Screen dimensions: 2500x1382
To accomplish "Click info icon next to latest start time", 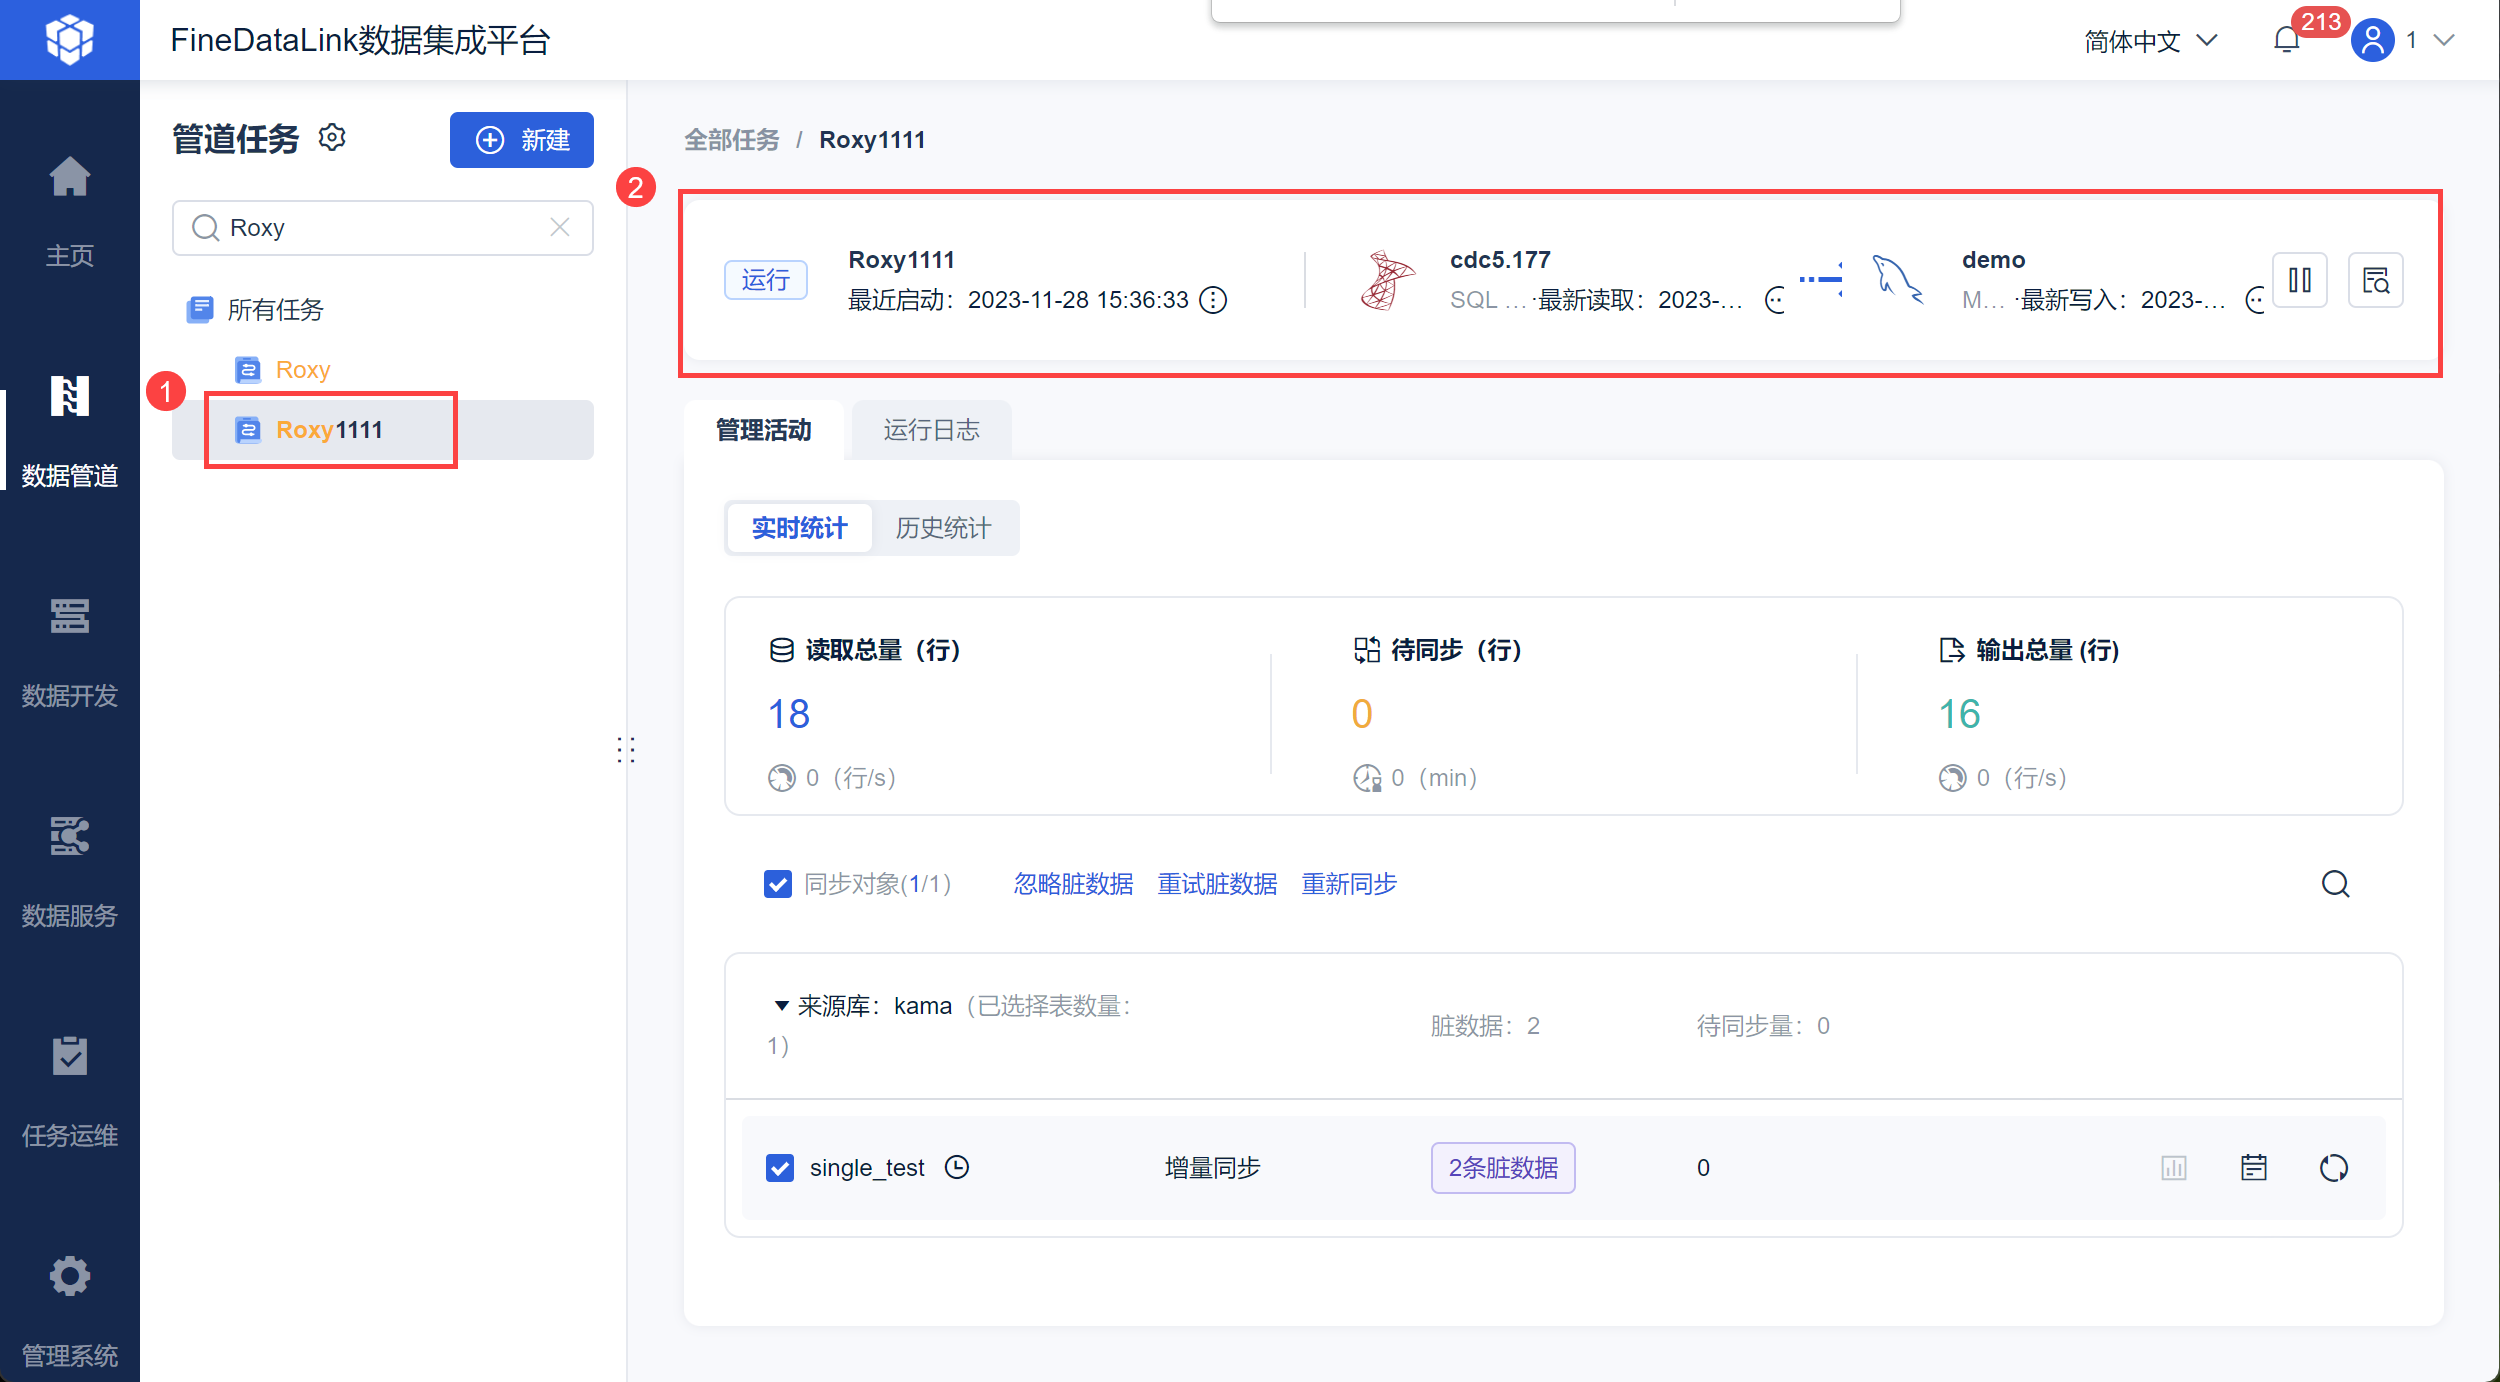I will click(x=1213, y=300).
